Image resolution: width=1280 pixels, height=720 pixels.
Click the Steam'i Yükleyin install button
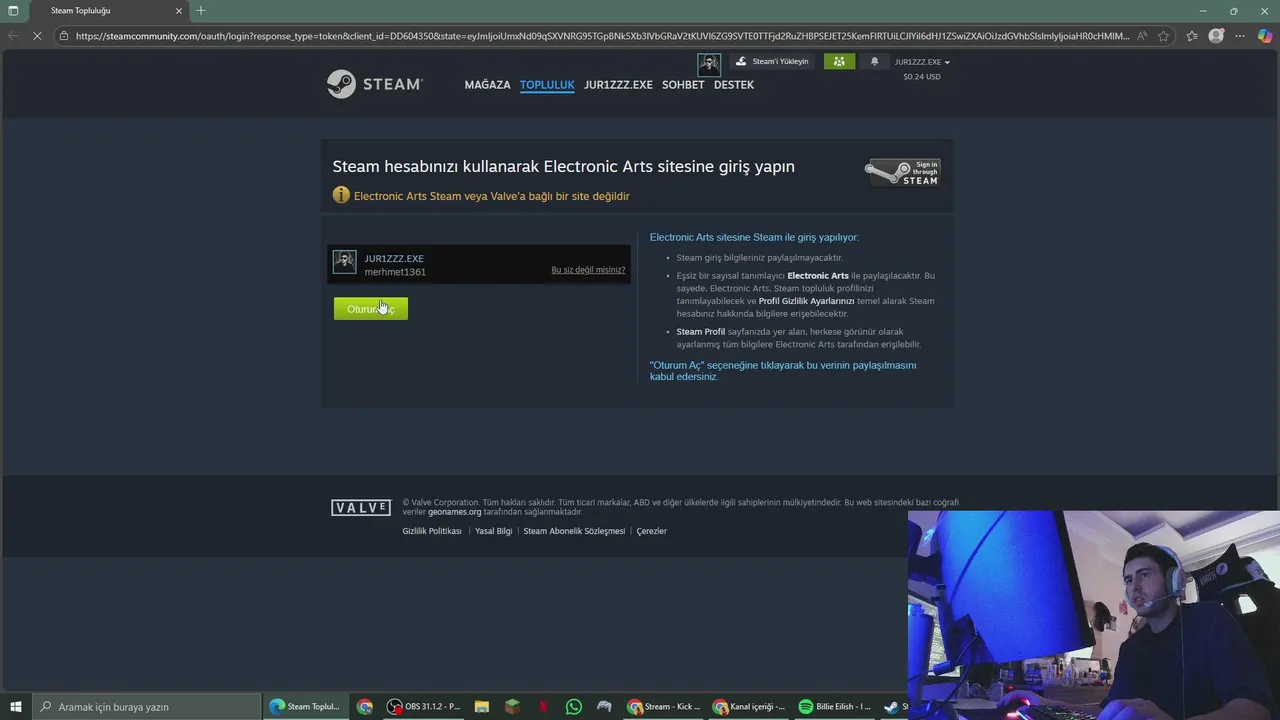tap(772, 61)
